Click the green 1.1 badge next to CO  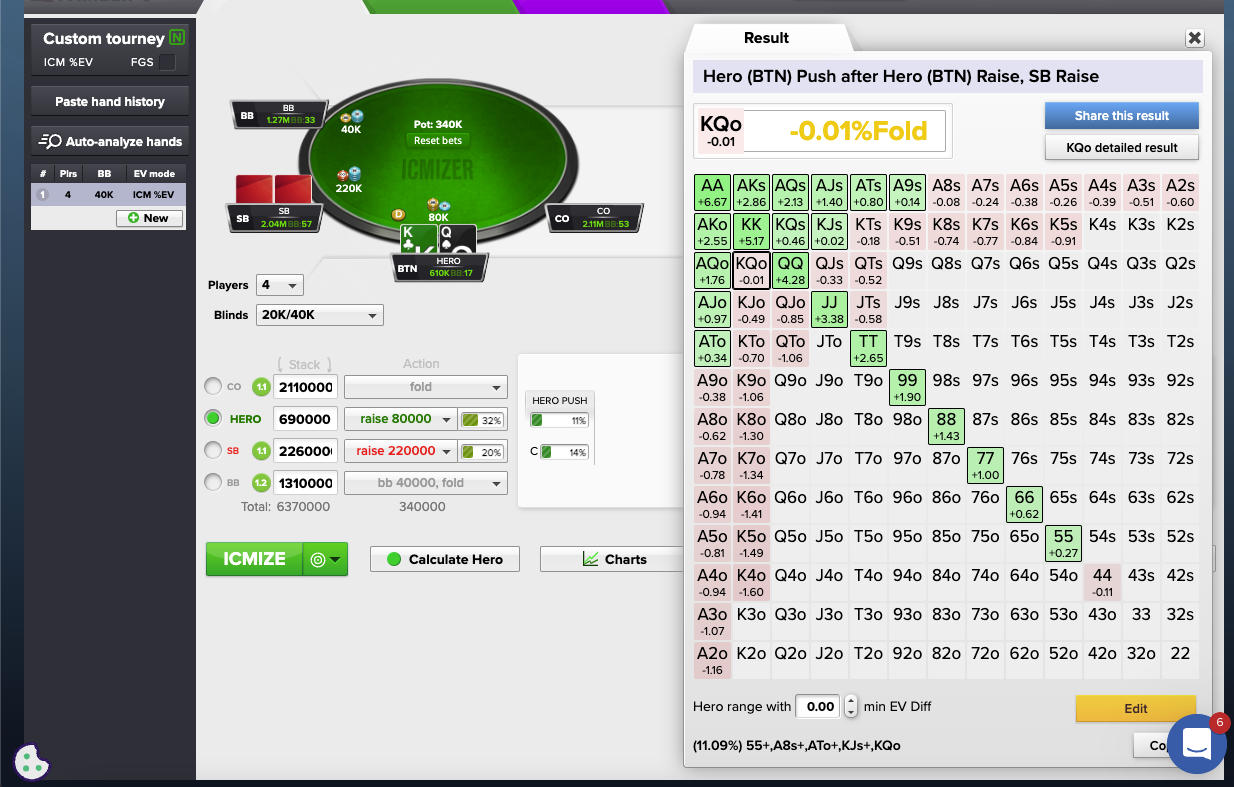click(x=261, y=387)
